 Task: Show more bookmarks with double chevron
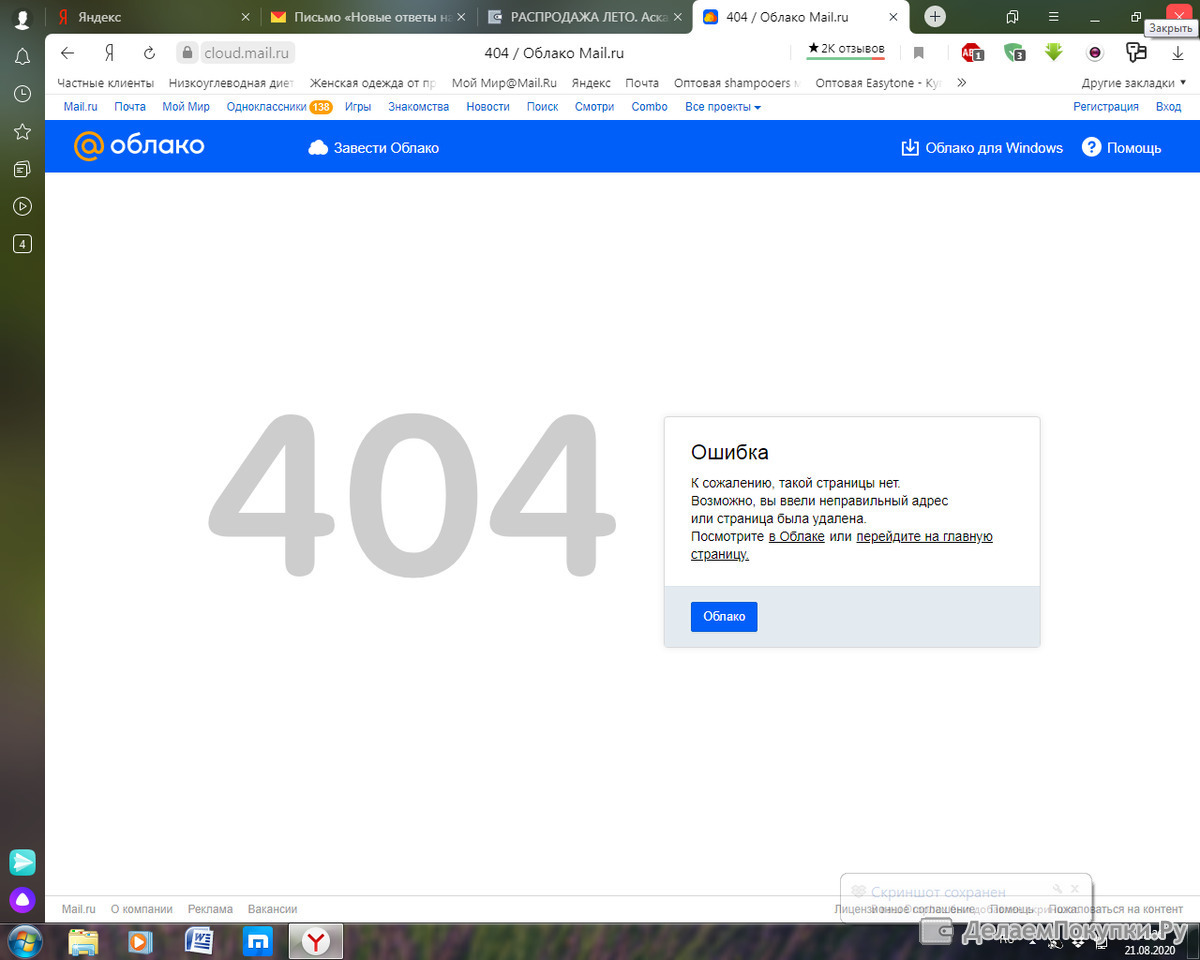pyautogui.click(x=962, y=83)
